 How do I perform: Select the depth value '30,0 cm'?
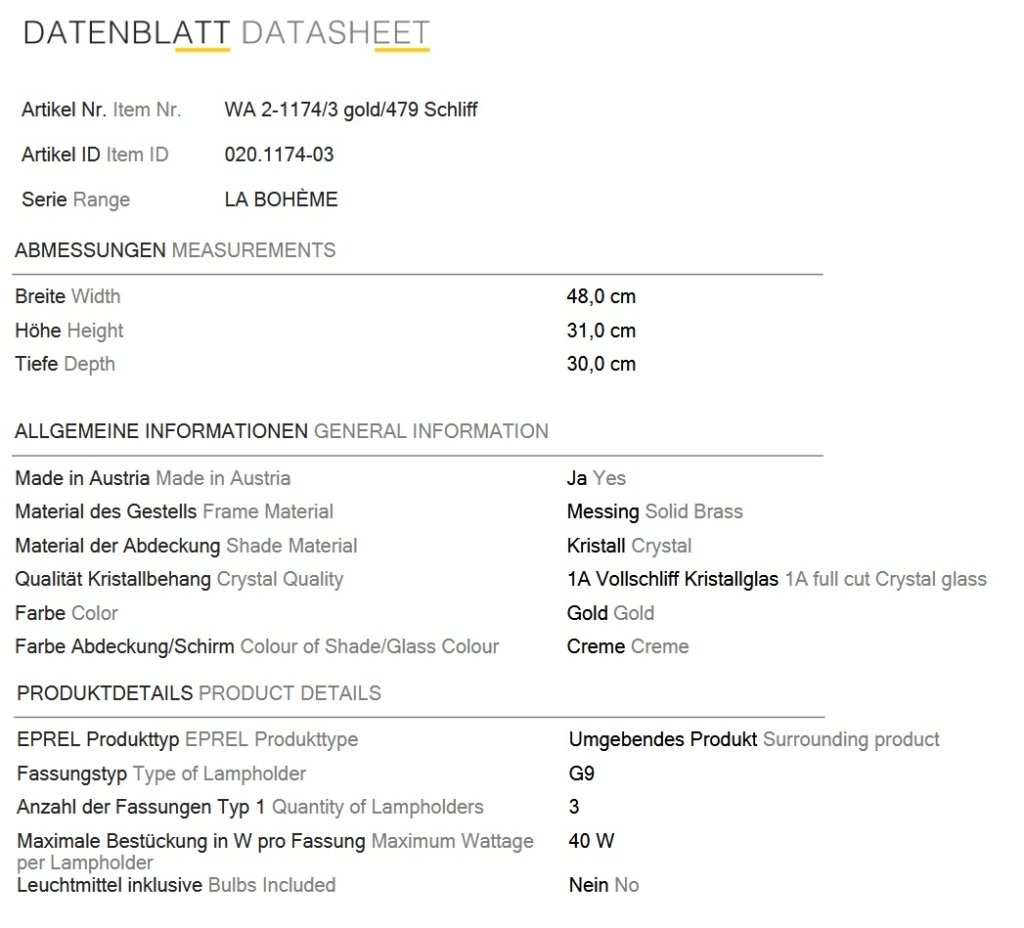[601, 364]
